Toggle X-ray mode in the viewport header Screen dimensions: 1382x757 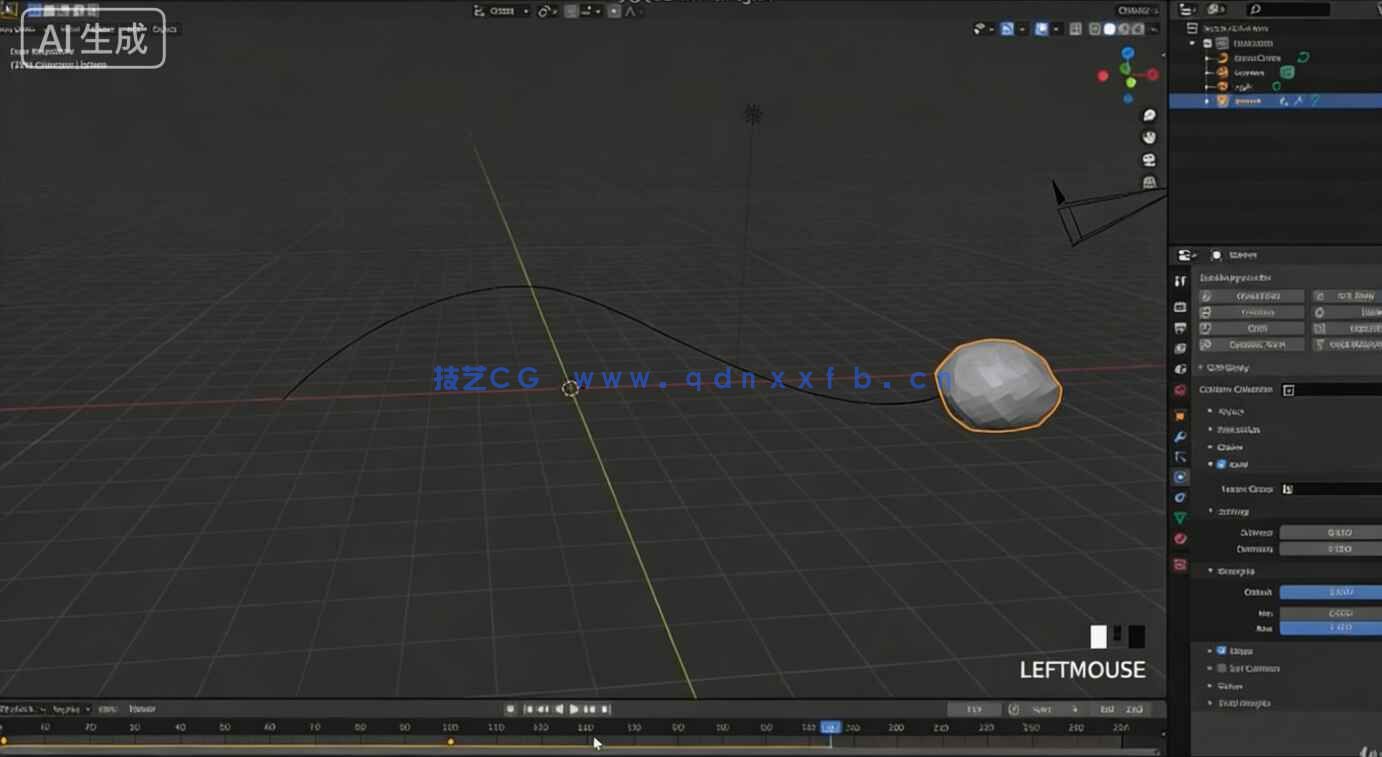(1076, 29)
